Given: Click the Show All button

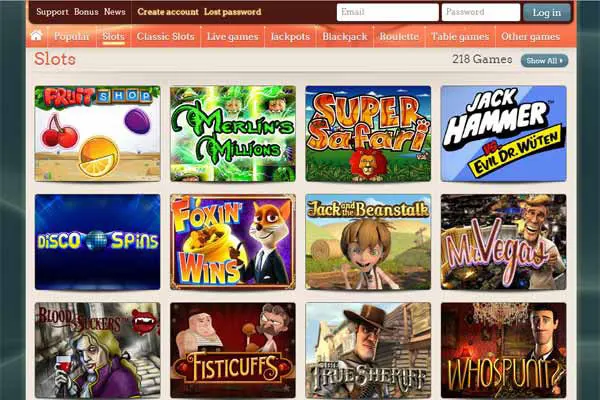Looking at the screenshot, I should point(544,60).
